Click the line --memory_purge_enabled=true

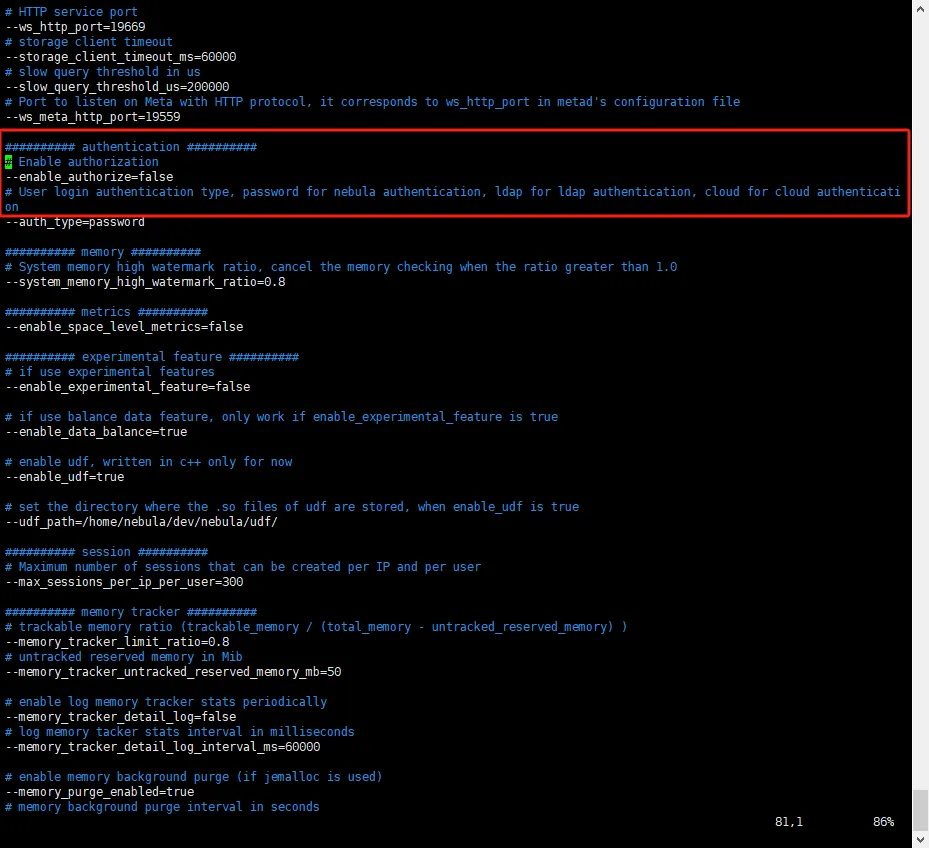click(100, 792)
